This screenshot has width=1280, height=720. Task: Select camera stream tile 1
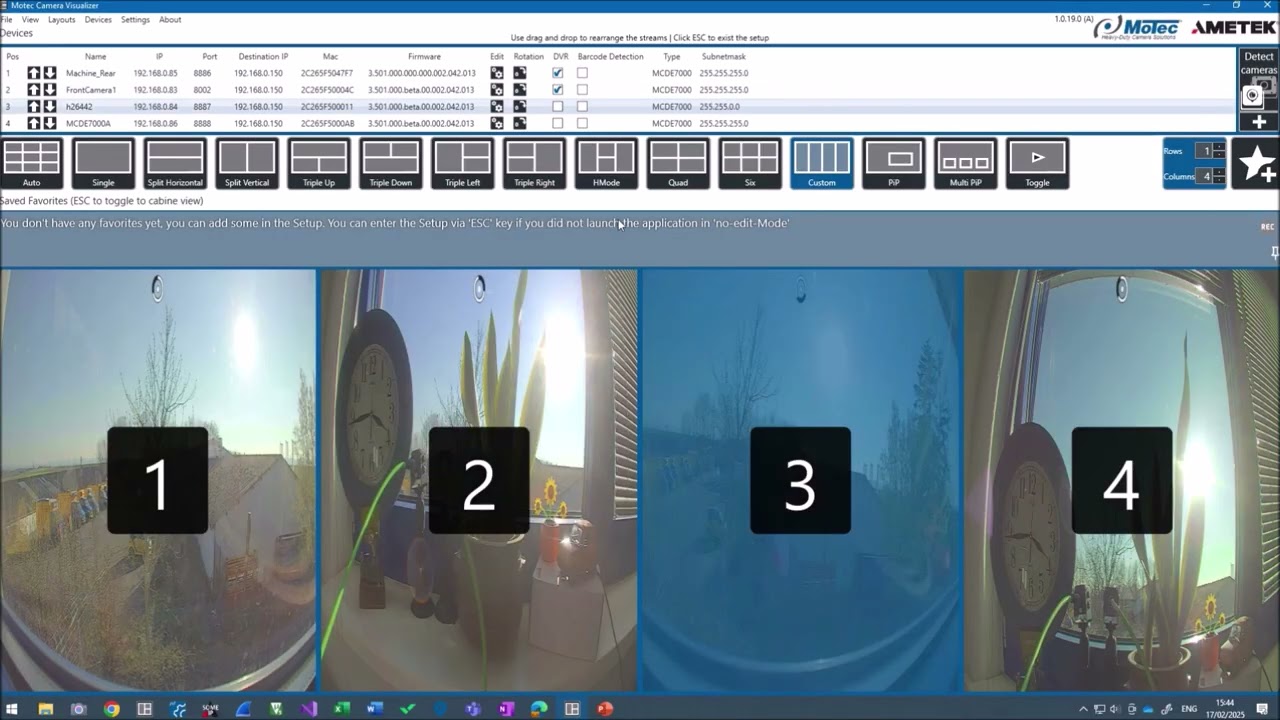pos(158,480)
